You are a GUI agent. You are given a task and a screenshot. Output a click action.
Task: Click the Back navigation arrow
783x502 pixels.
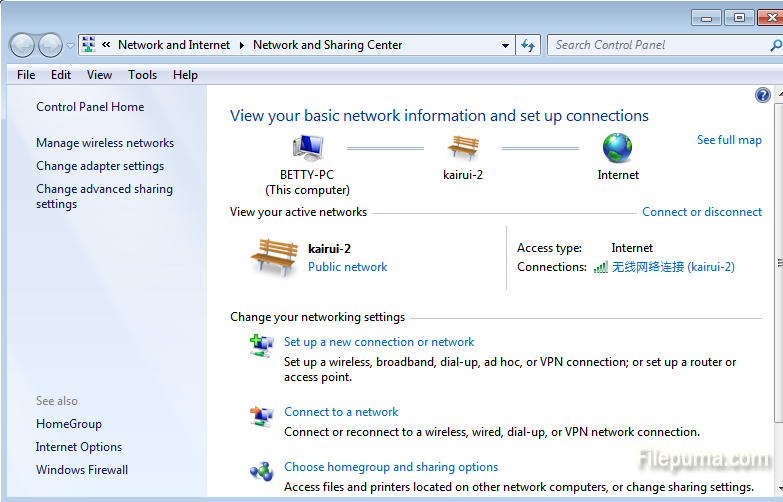22,45
